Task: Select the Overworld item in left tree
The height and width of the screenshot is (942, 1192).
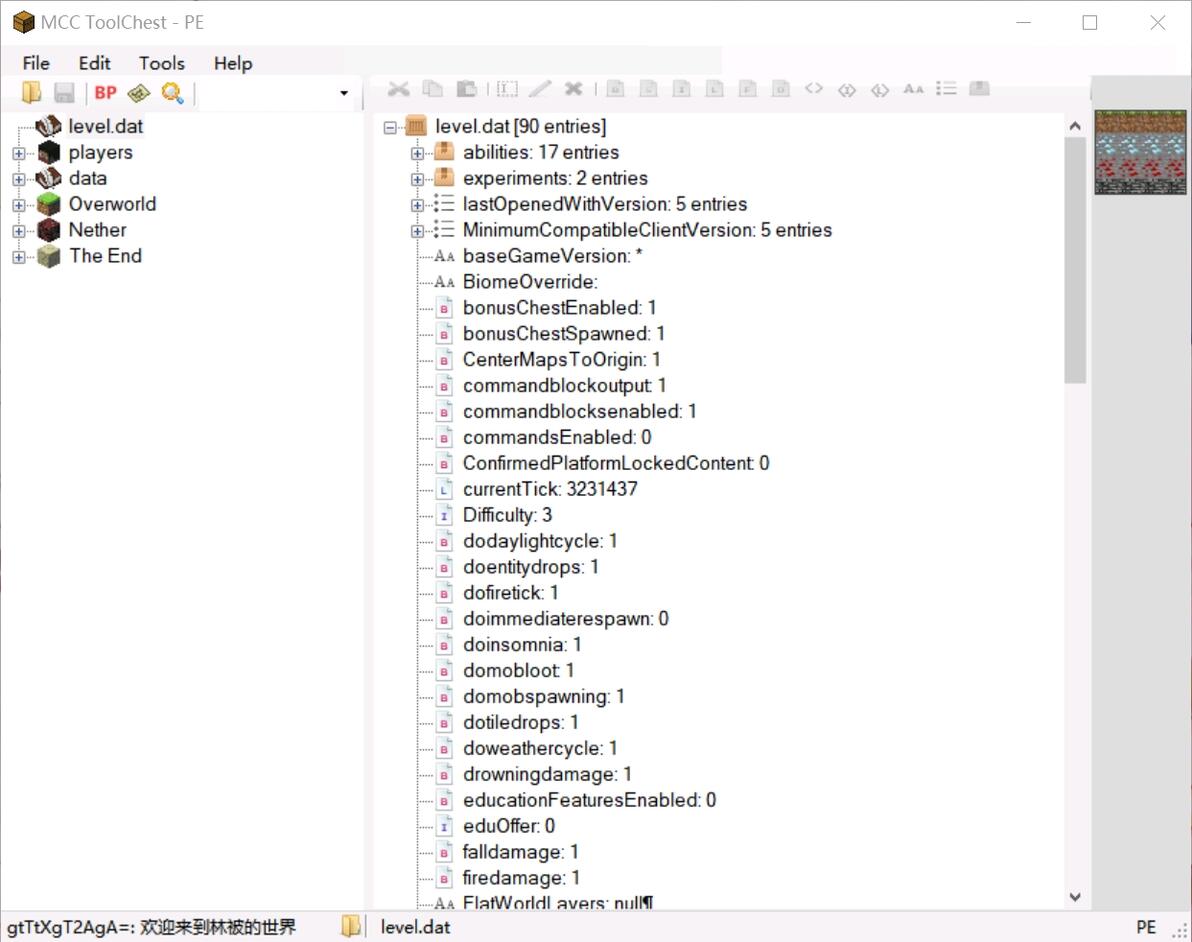Action: [112, 204]
